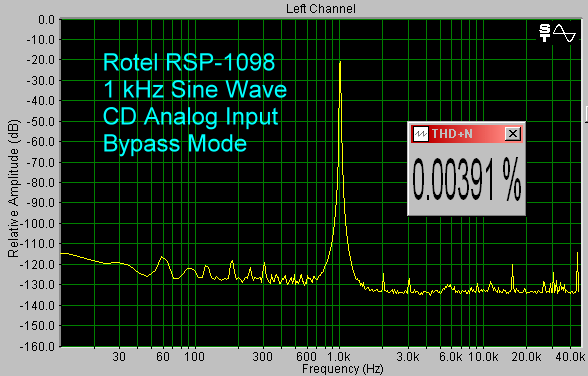
Task: Click the sine wave icon in the plot corner
Action: pyautogui.click(x=564, y=33)
